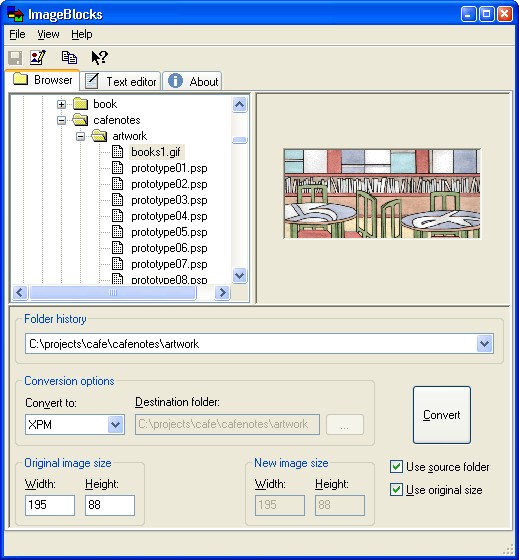Viewport: 519px width, 560px height.
Task: Open the View menu
Action: point(48,34)
